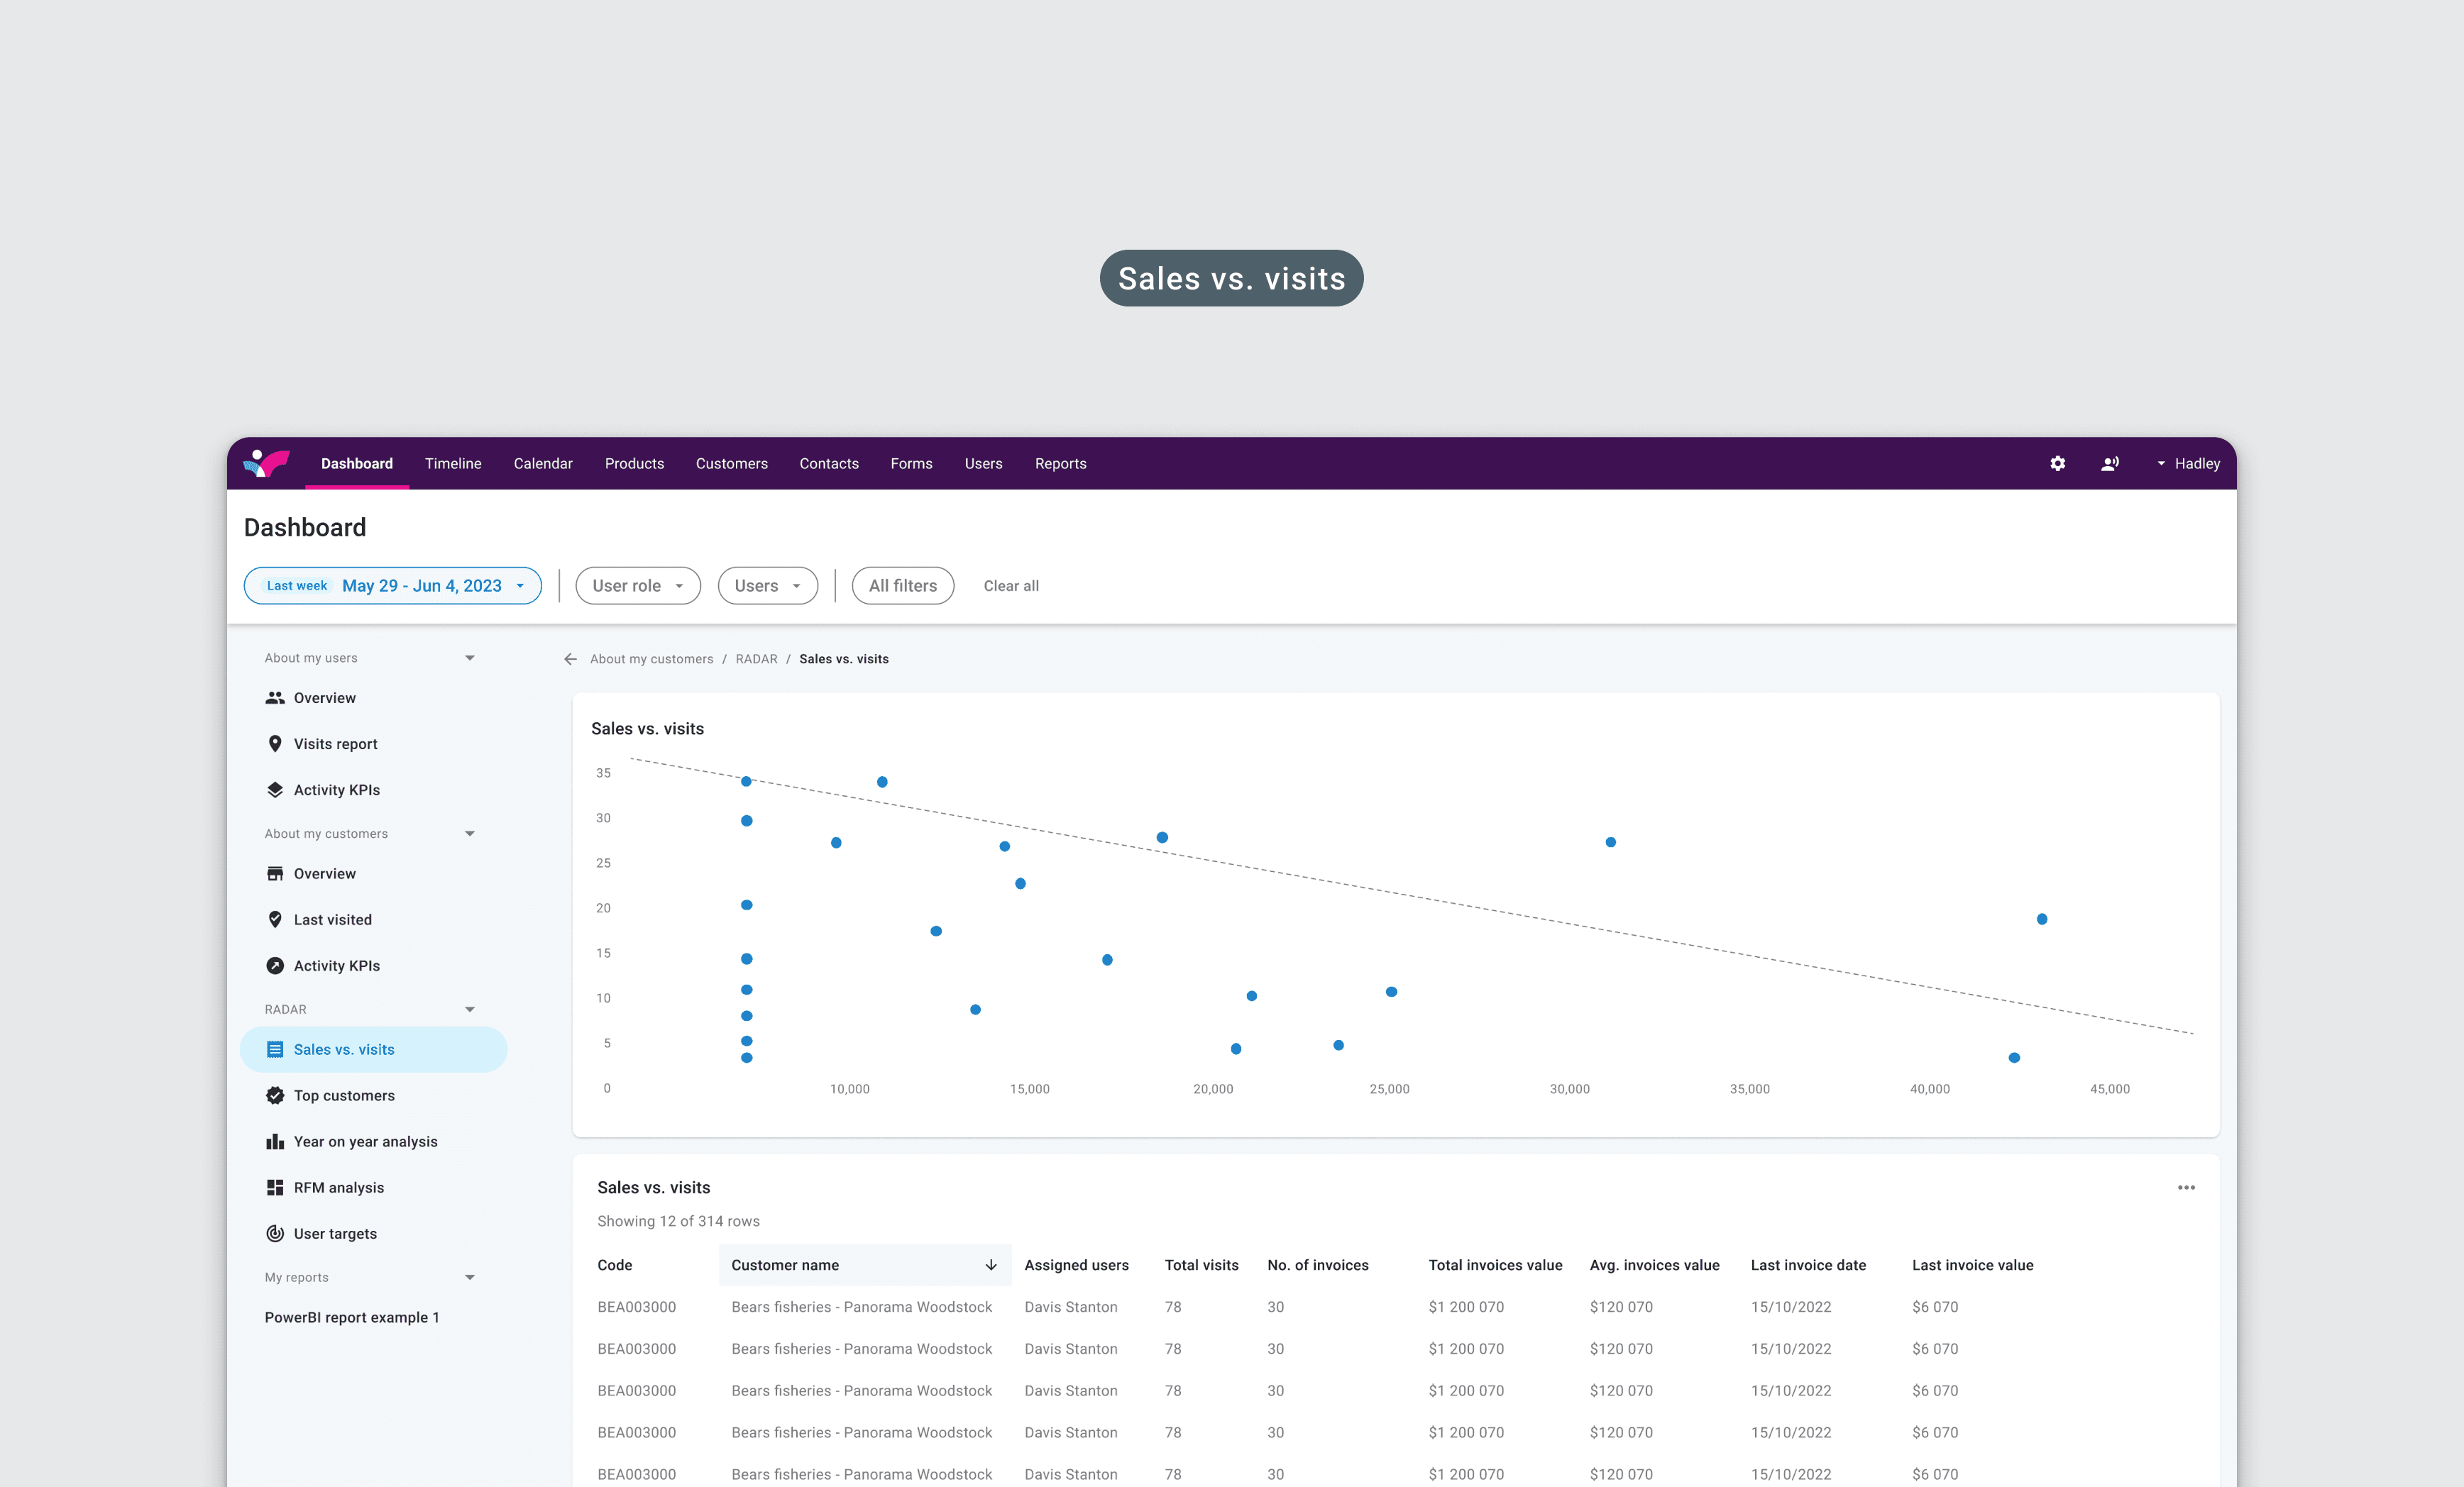The height and width of the screenshot is (1487, 2464).
Task: Sort by the Total visits column header
Action: click(x=1201, y=1265)
